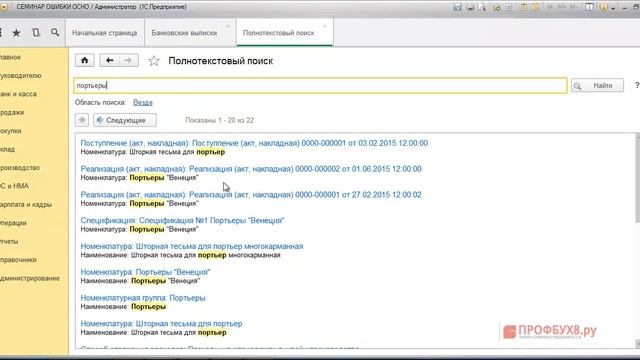640x360 pixels.
Task: Go back with the left arrow button
Action: (109, 60)
